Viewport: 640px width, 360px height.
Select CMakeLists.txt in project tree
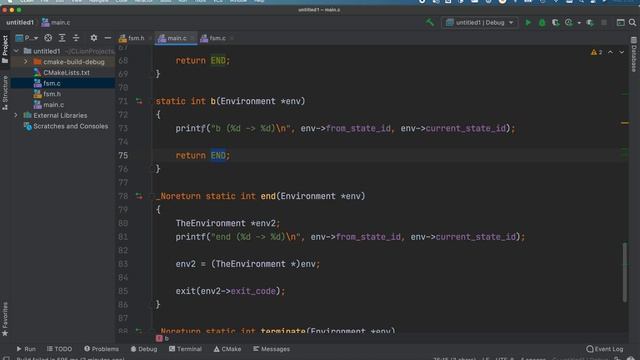coord(66,73)
